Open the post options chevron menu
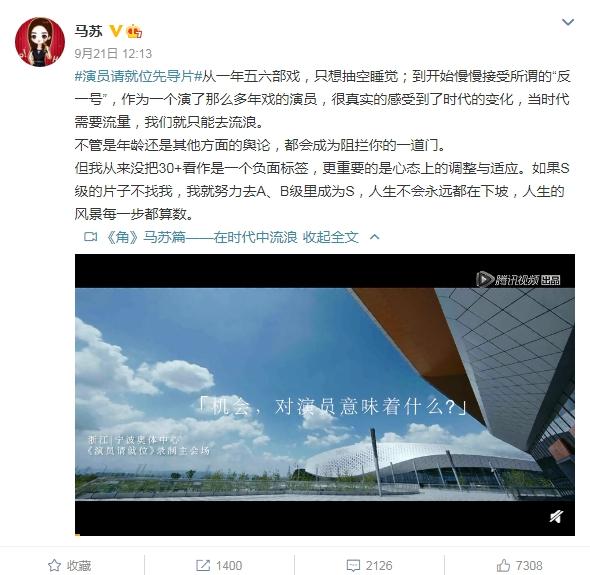 [x=567, y=22]
